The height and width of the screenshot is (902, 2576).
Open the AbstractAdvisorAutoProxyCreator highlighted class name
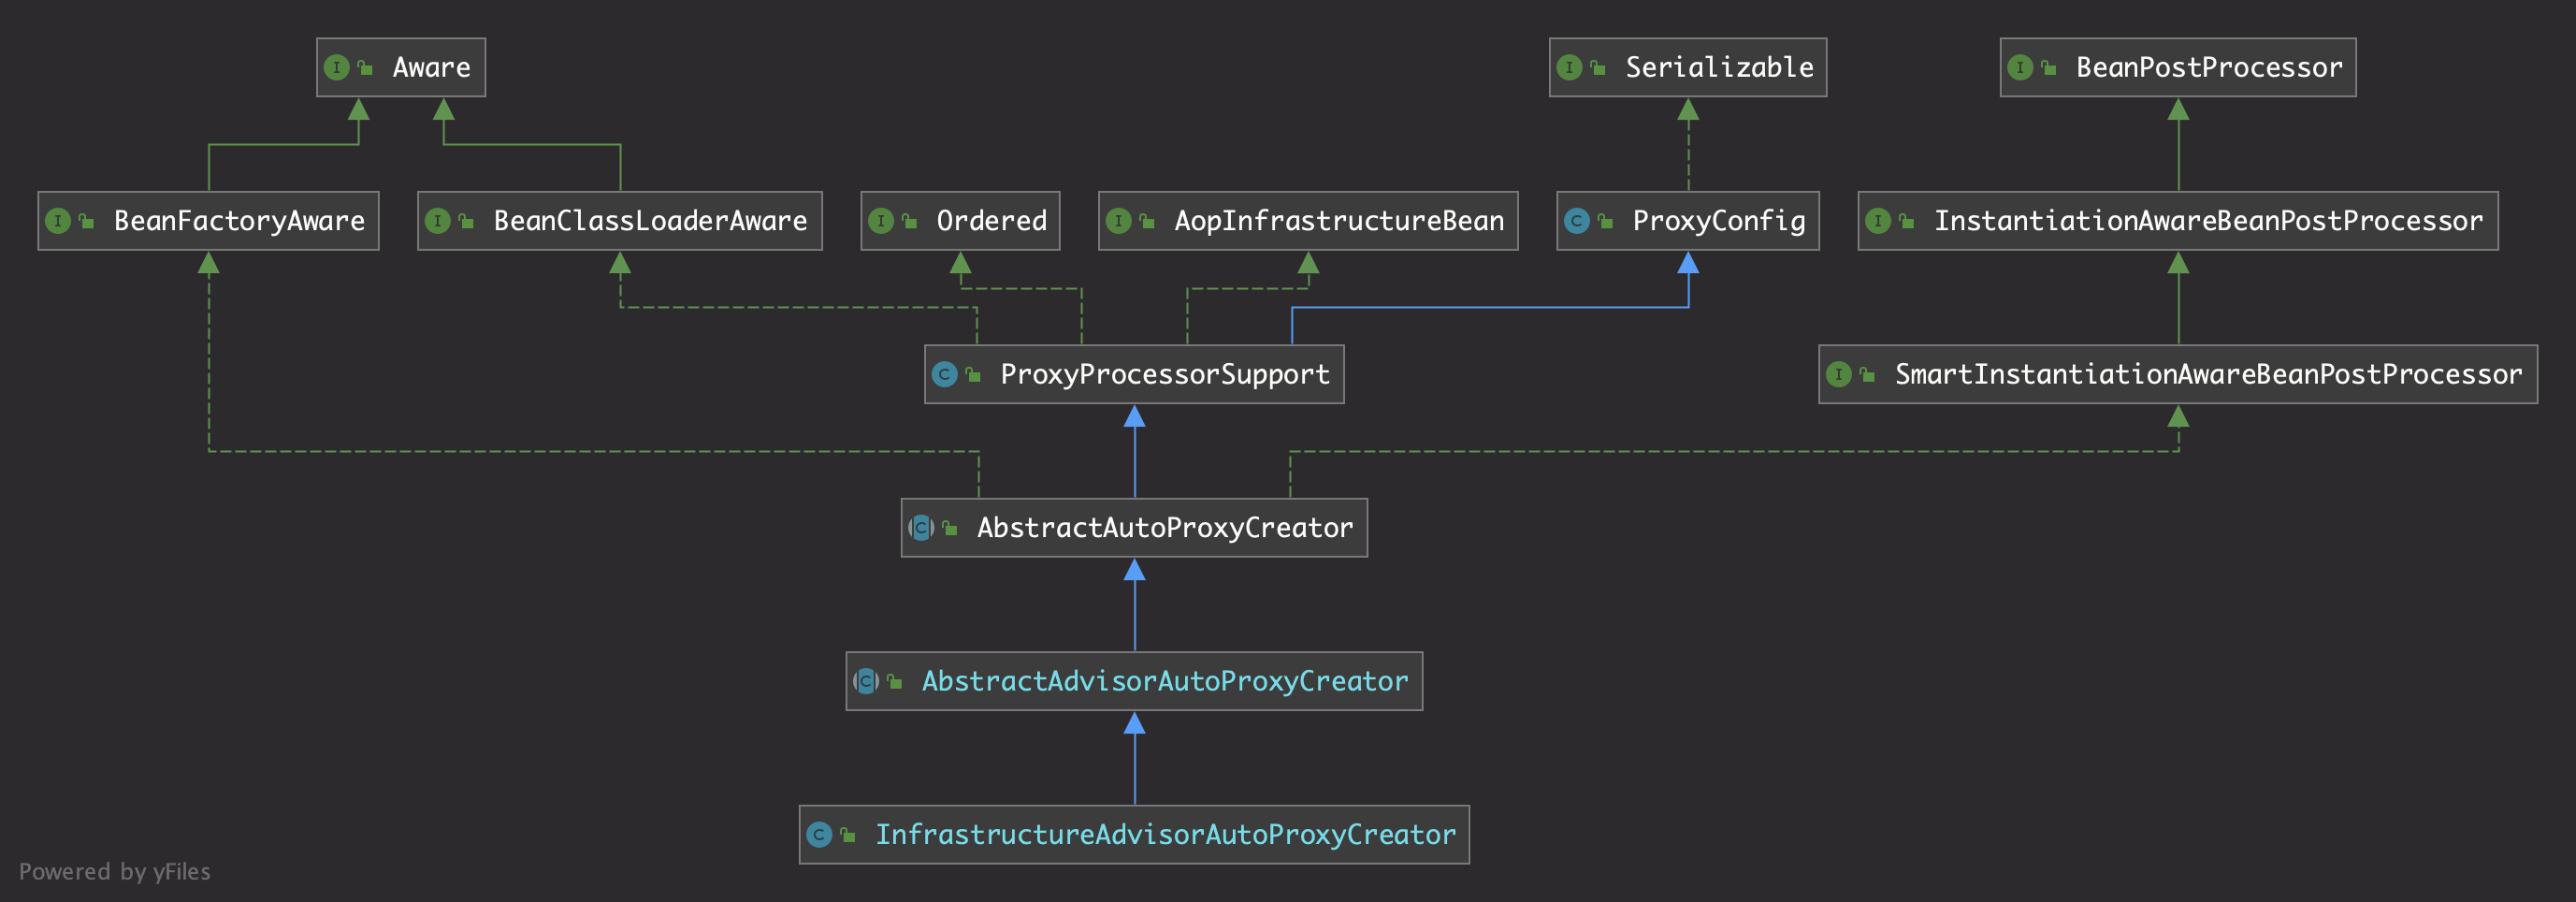pos(1165,681)
